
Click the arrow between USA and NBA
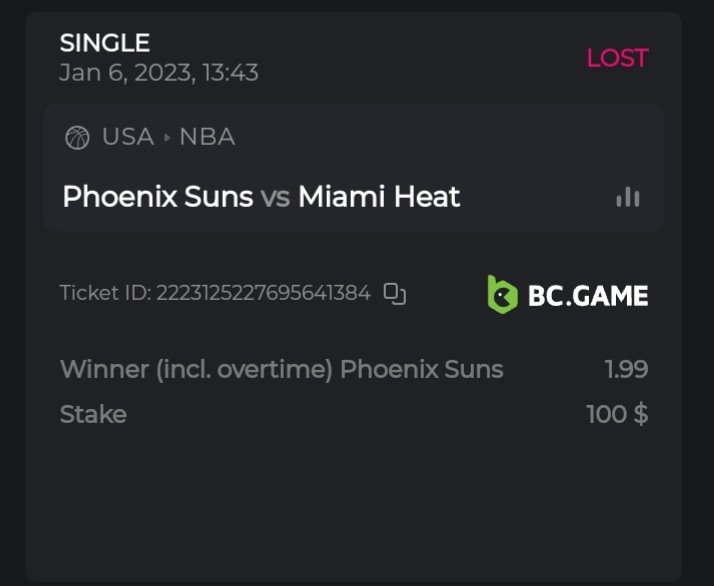click(167, 137)
